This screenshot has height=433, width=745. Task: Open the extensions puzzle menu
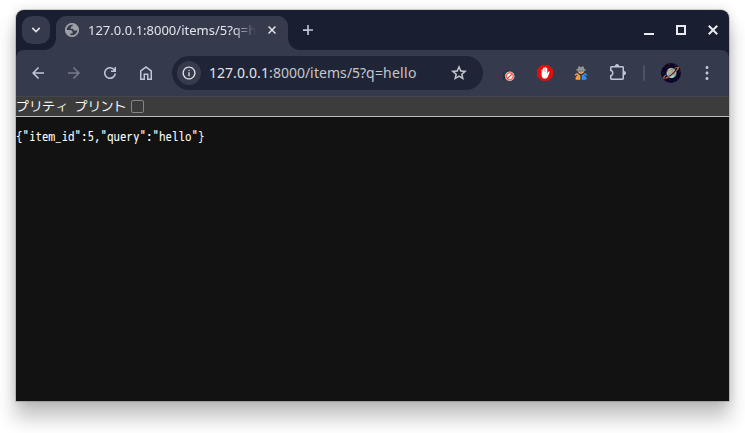(617, 73)
